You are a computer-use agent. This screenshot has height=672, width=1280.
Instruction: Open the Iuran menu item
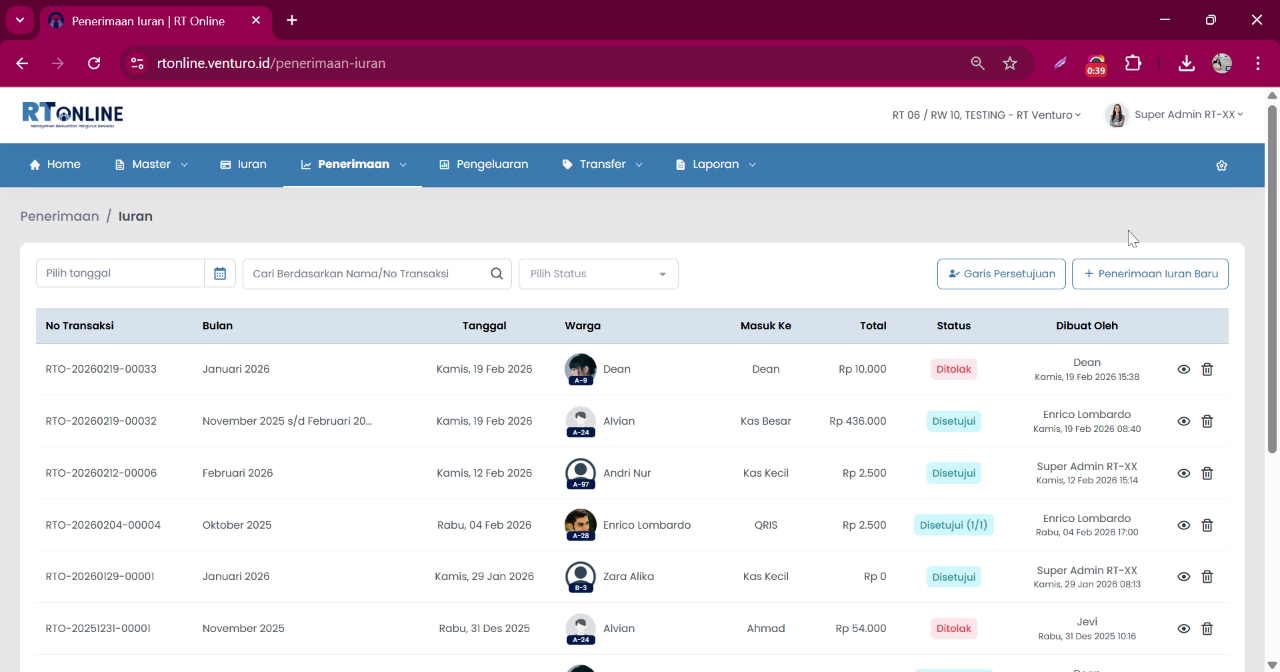coord(244,165)
